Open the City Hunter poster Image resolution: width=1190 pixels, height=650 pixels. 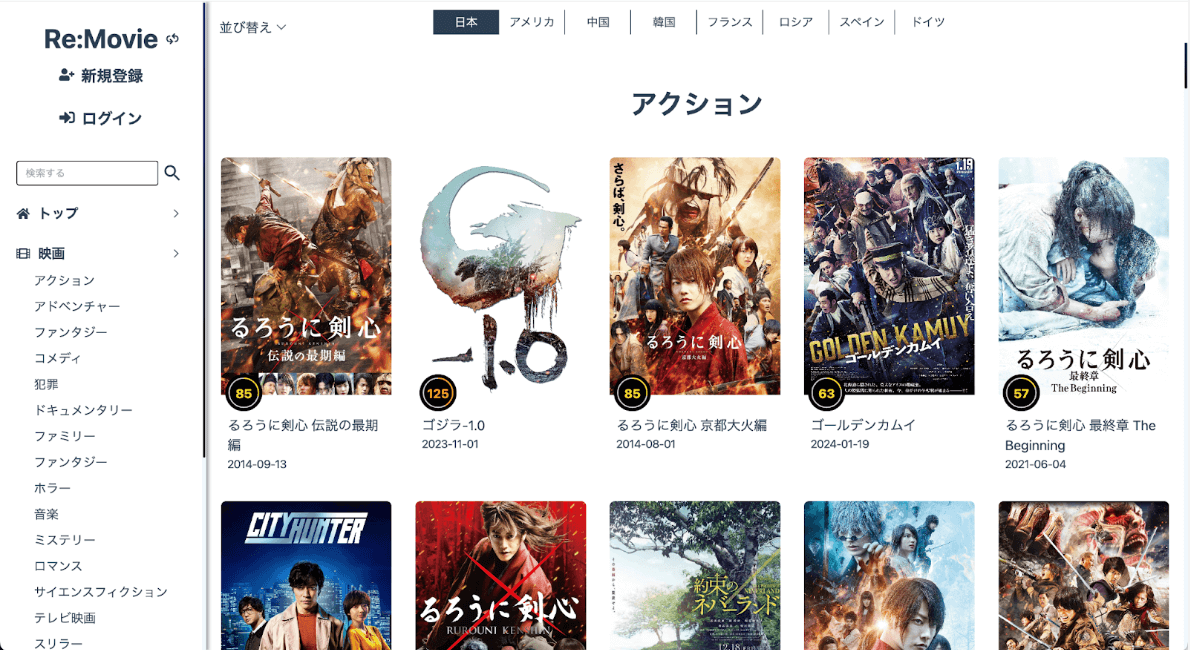pos(306,575)
